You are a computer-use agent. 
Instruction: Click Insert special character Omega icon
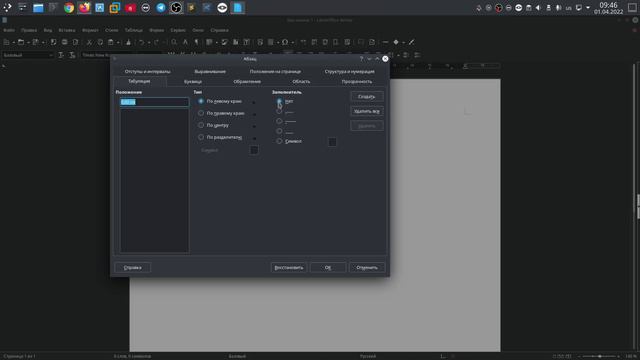point(285,42)
